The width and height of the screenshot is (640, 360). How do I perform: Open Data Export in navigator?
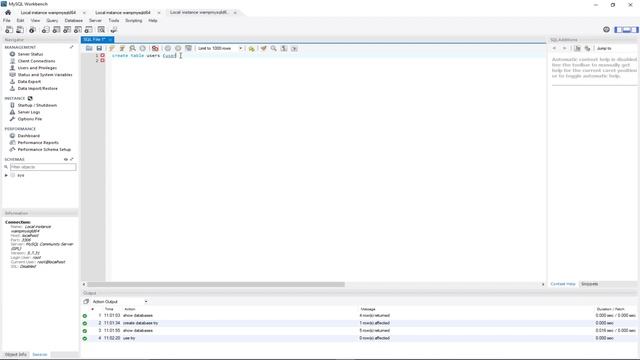(x=29, y=82)
